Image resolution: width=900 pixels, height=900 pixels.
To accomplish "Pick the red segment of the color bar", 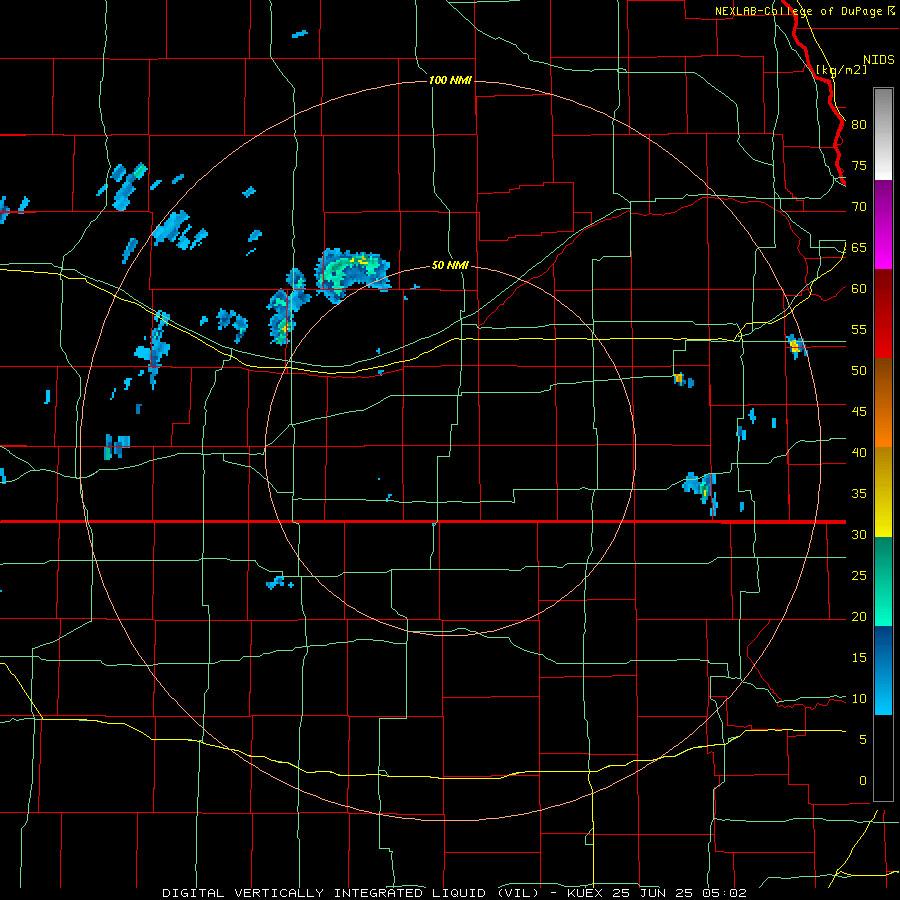I will (883, 314).
